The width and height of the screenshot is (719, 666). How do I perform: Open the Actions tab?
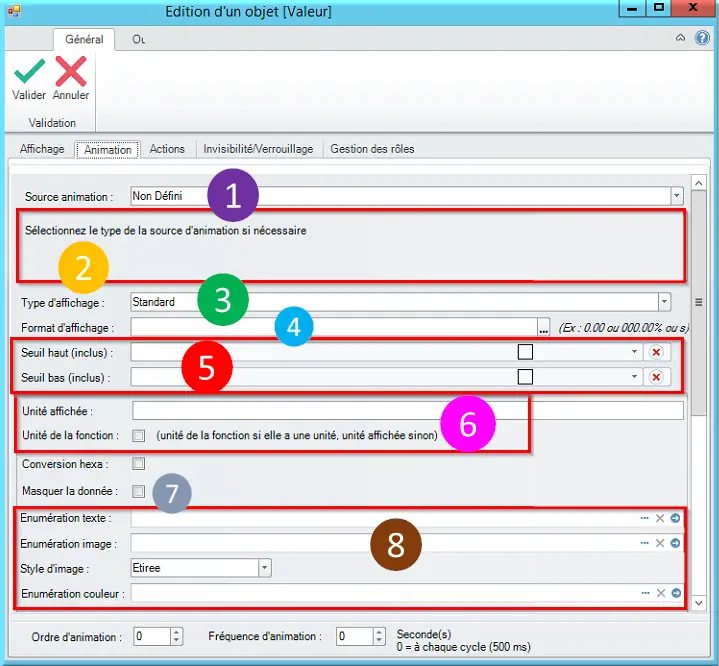coord(167,149)
